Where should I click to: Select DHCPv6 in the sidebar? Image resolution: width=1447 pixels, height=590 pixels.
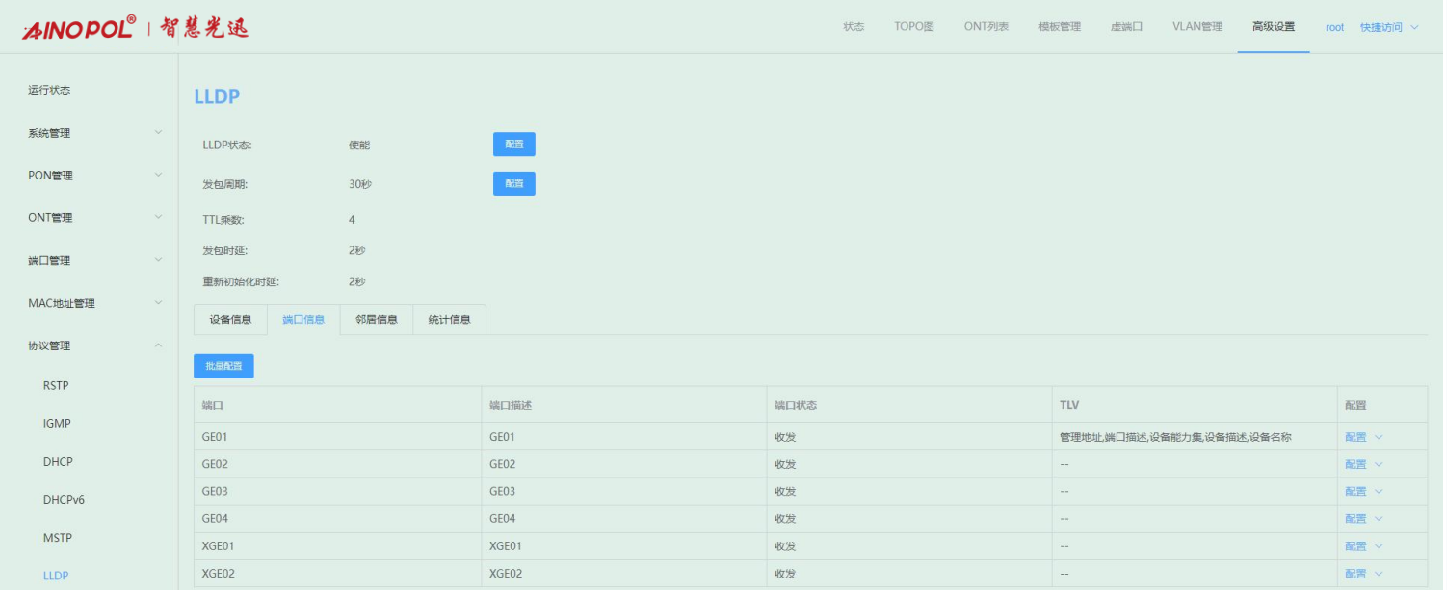(x=64, y=500)
